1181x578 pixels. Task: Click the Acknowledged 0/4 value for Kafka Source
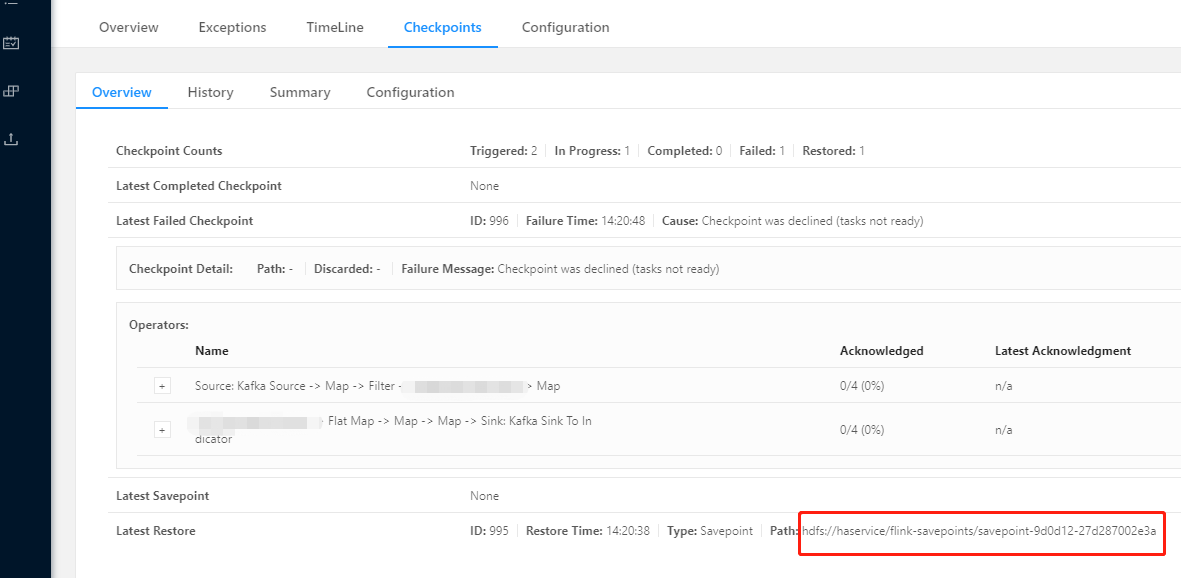(861, 385)
